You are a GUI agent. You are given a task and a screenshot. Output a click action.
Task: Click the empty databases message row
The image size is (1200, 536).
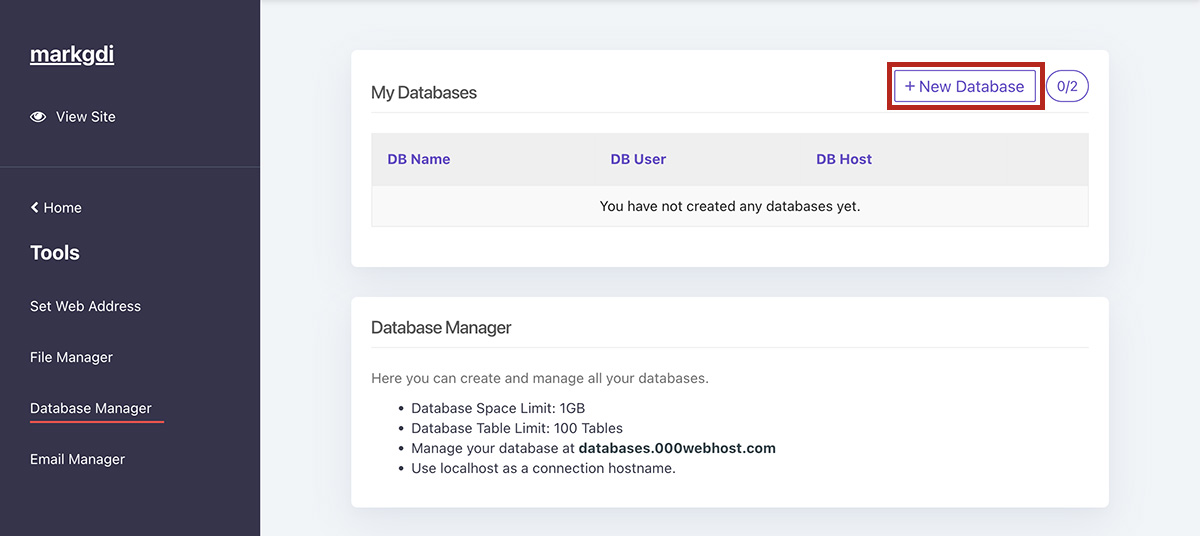pos(729,206)
